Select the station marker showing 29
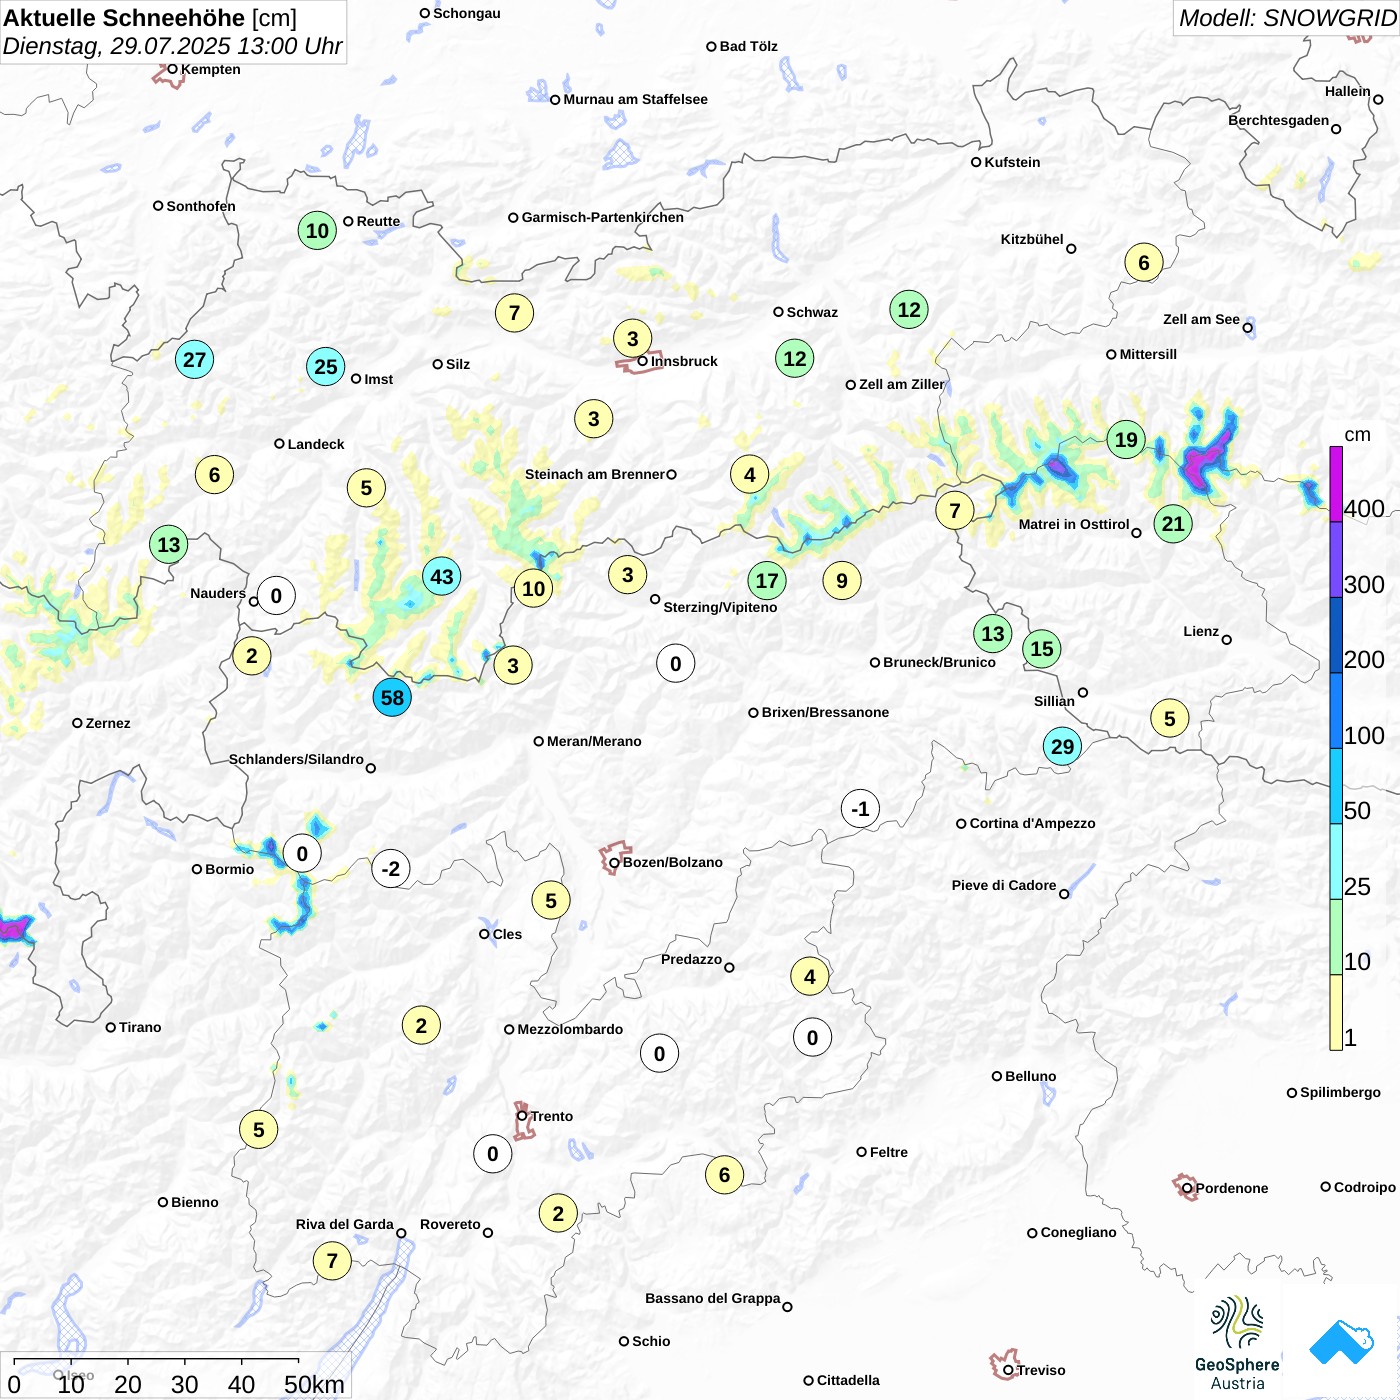Viewport: 1400px width, 1400px height. (1062, 746)
